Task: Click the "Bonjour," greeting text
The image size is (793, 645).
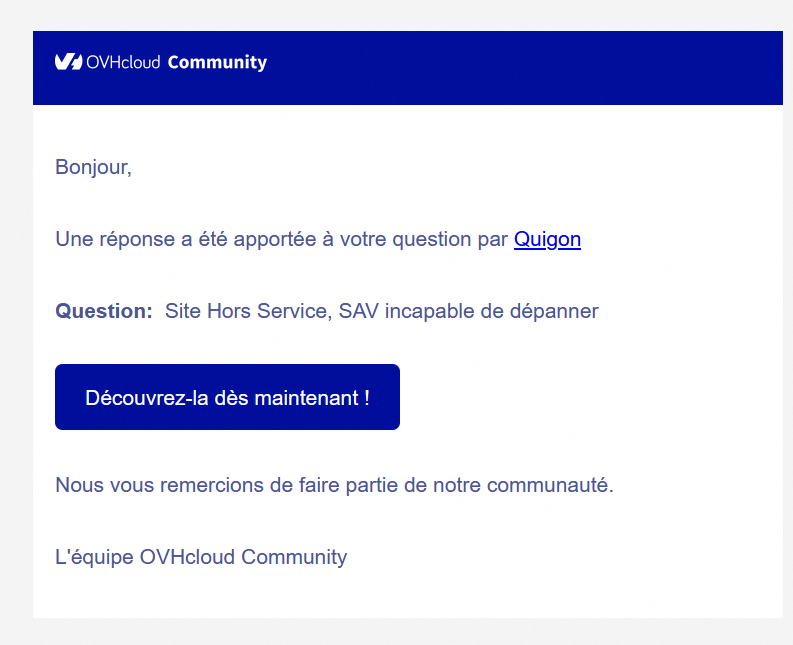Action: coord(93,167)
